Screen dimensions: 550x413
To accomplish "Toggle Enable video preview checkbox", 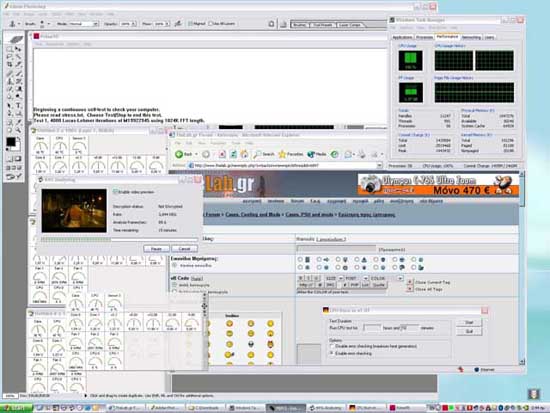I will (115, 192).
